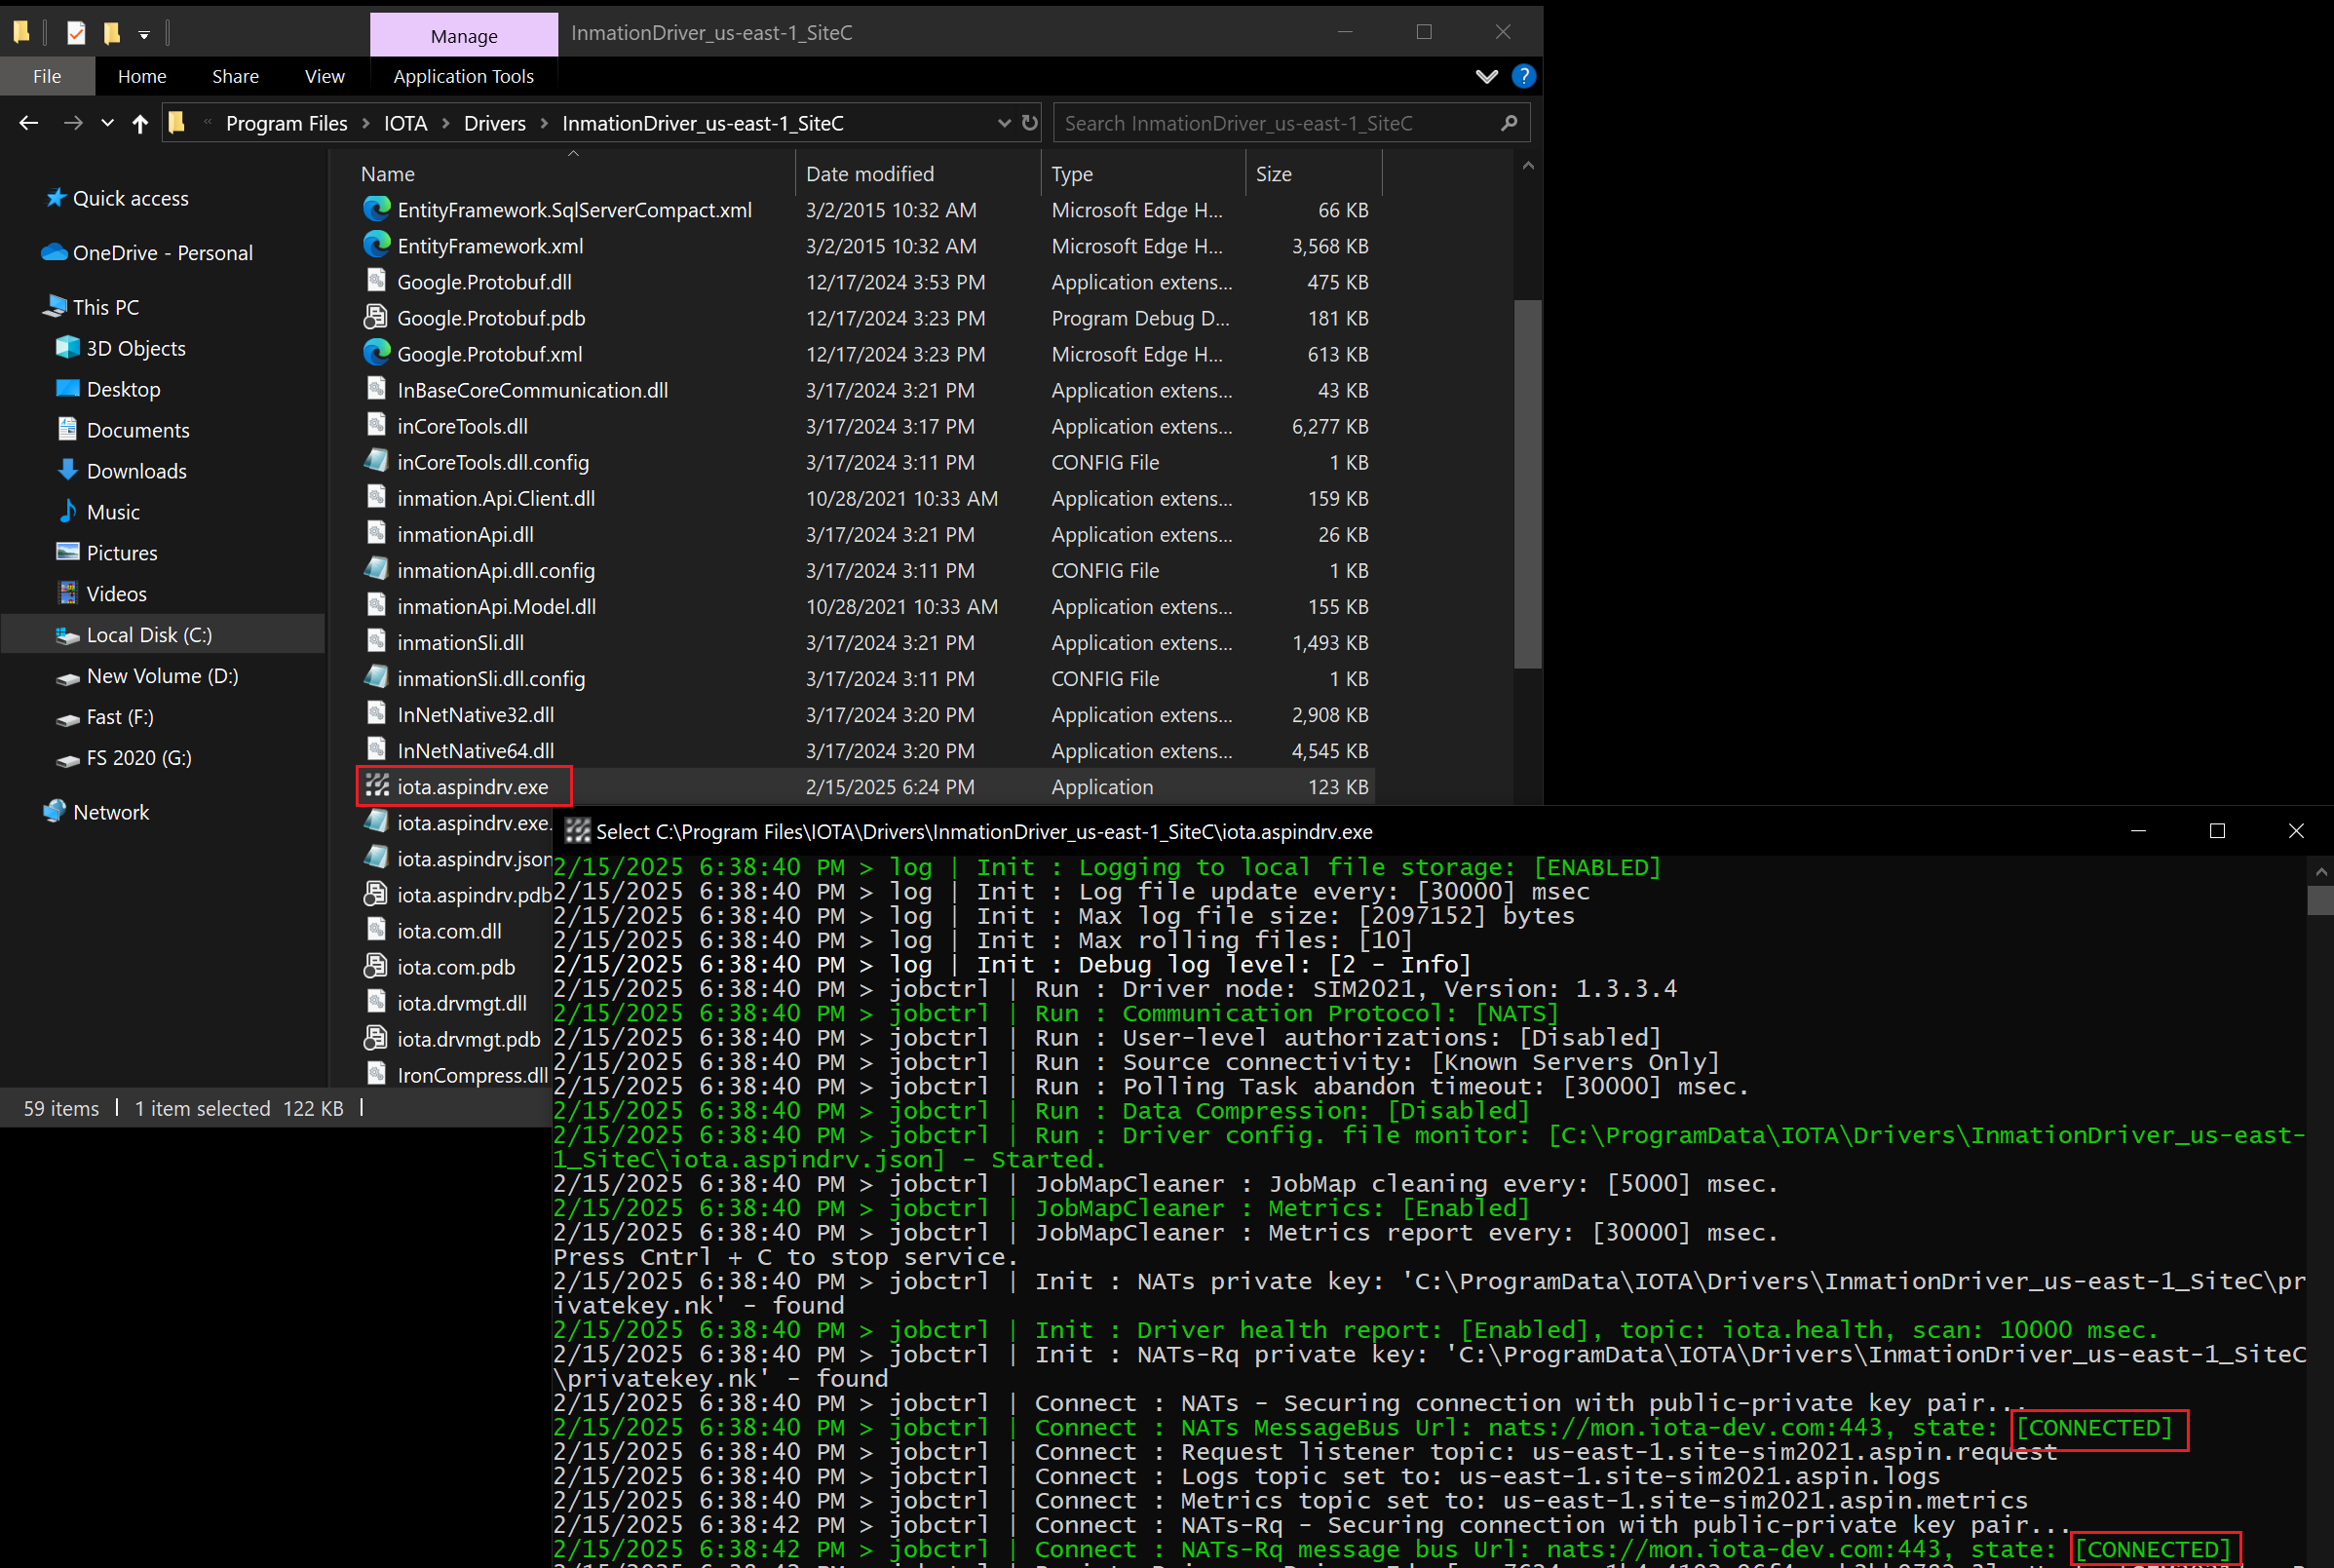Open the recent locations dropdown
2334x1568 pixels.
point(107,124)
